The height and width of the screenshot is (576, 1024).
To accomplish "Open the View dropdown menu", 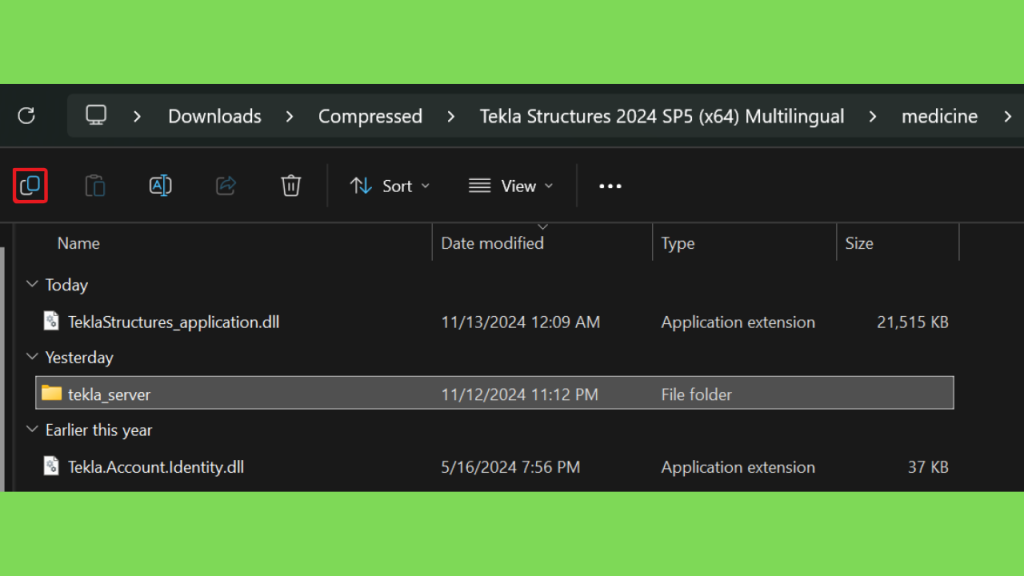I will 511,186.
